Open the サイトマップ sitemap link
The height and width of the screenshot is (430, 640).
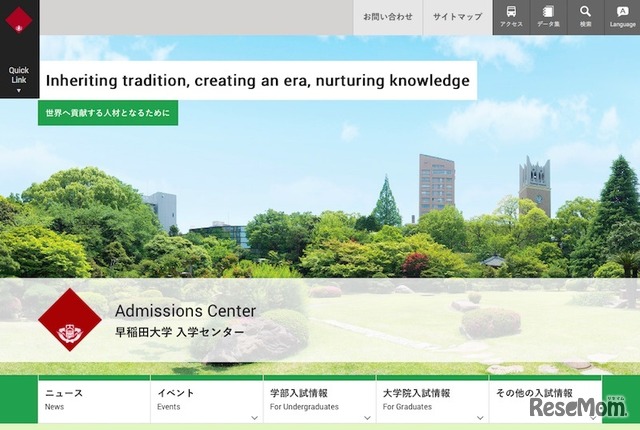458,17
